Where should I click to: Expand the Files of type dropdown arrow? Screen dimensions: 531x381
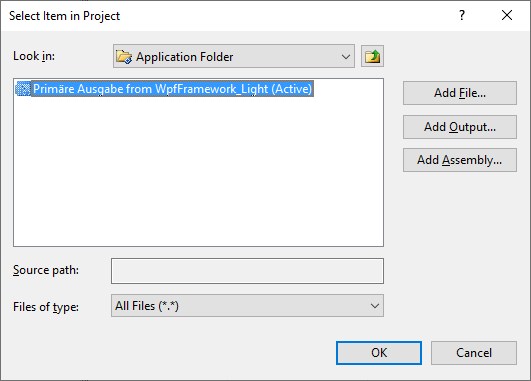coord(375,306)
